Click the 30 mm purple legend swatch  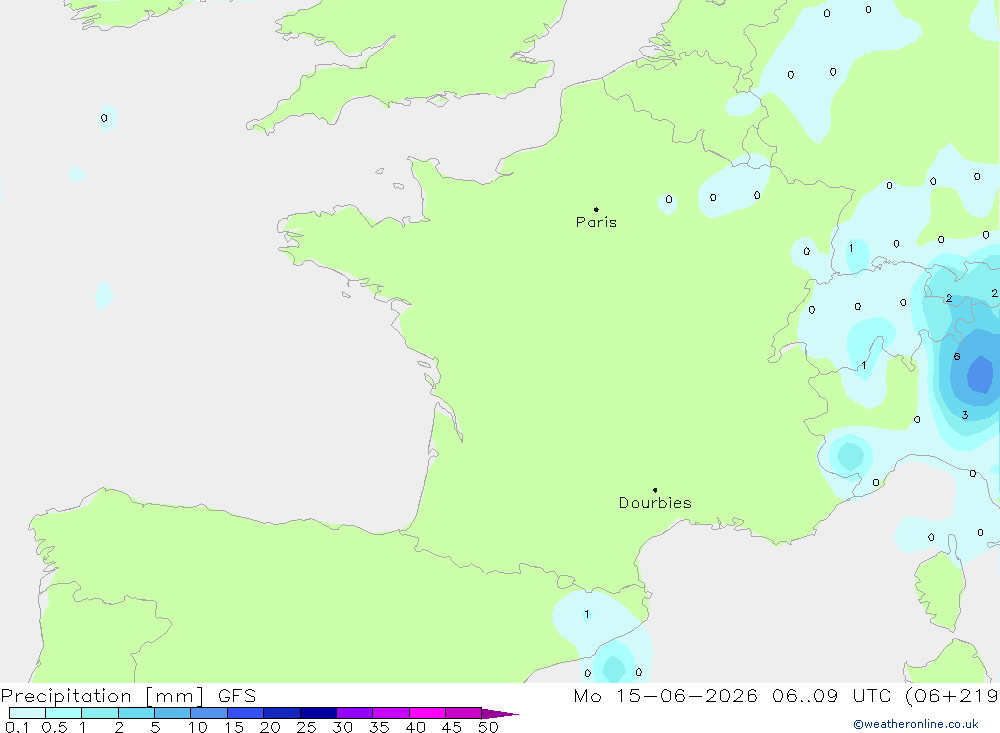(x=354, y=713)
